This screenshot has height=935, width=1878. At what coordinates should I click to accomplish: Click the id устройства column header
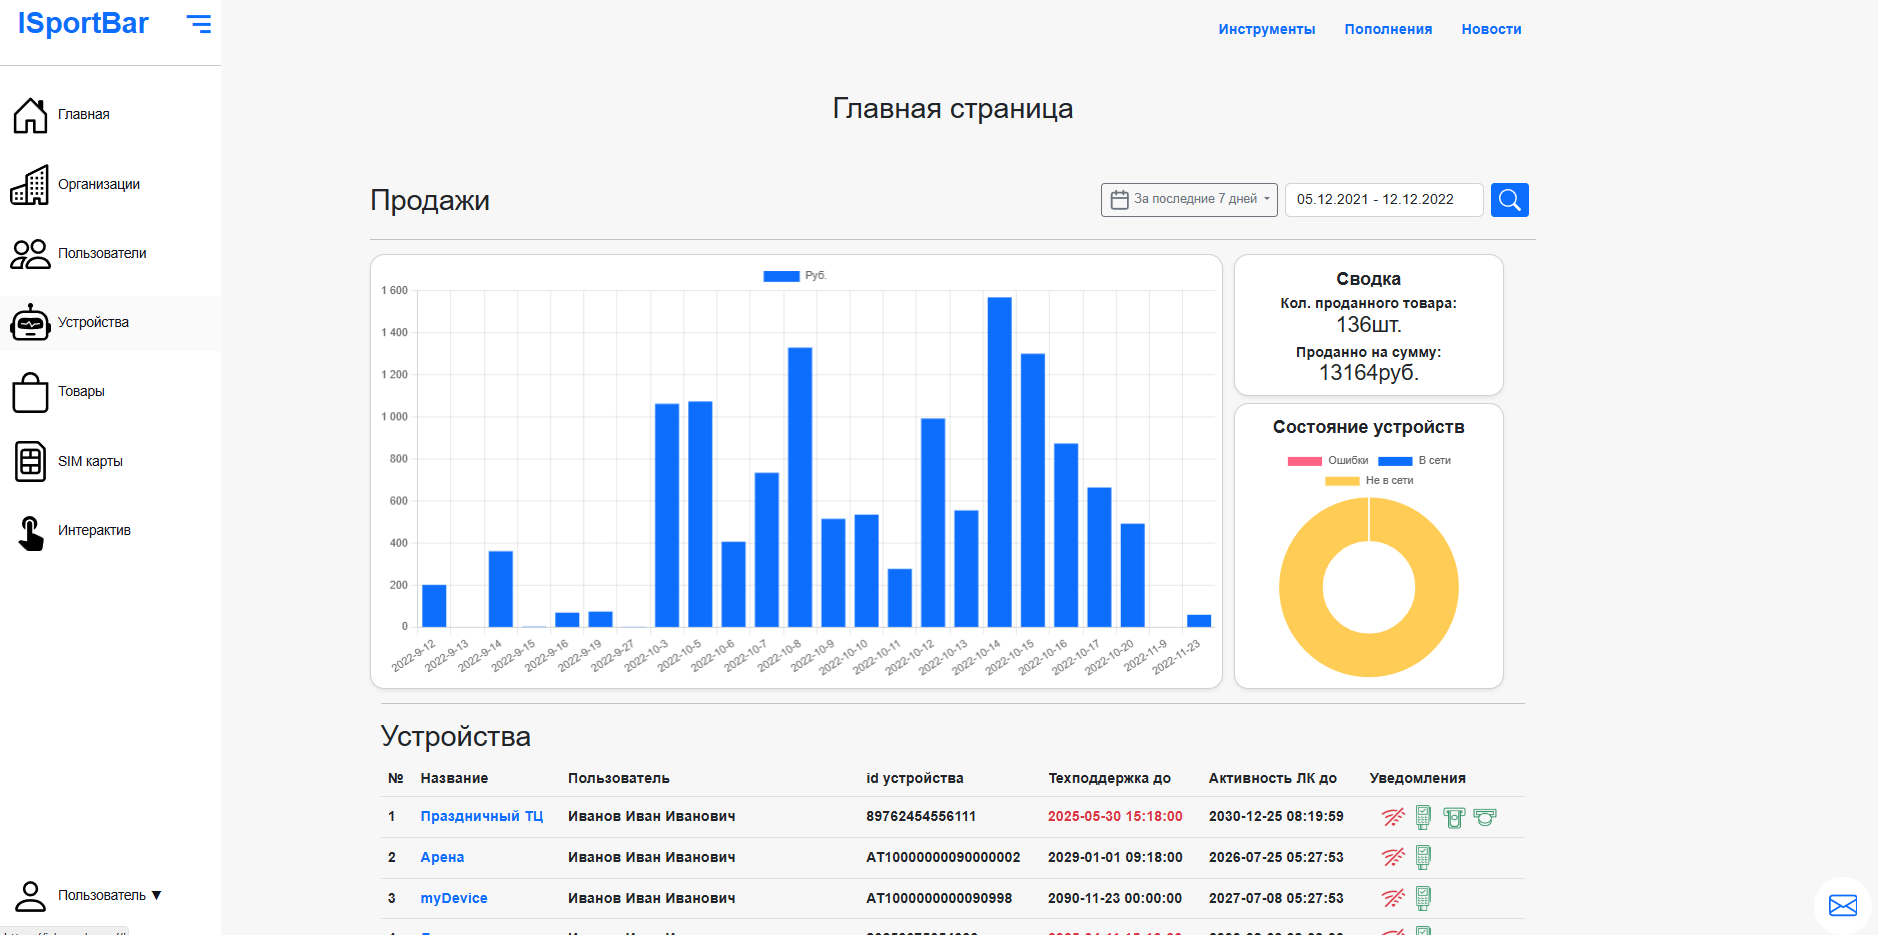pos(914,778)
